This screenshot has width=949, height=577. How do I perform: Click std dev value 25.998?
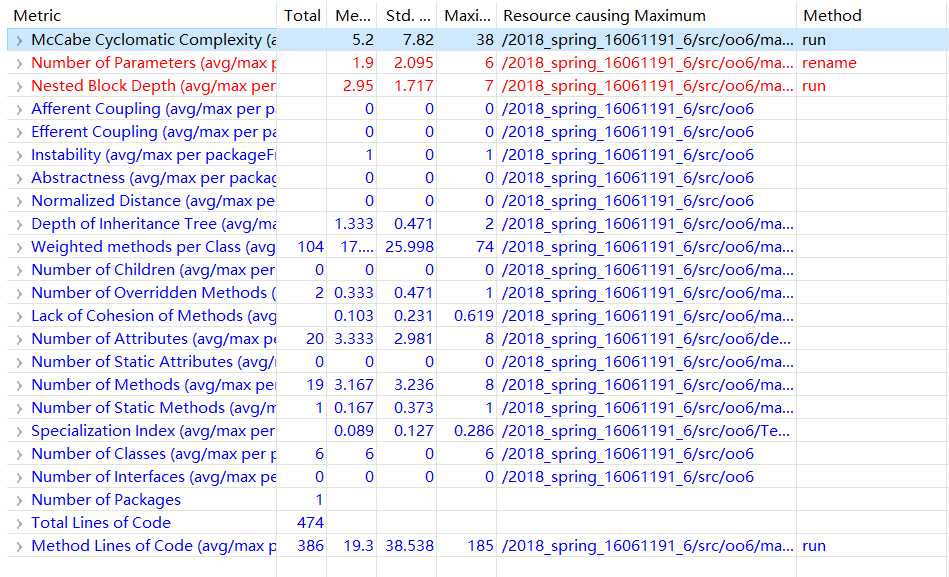[x=409, y=247]
